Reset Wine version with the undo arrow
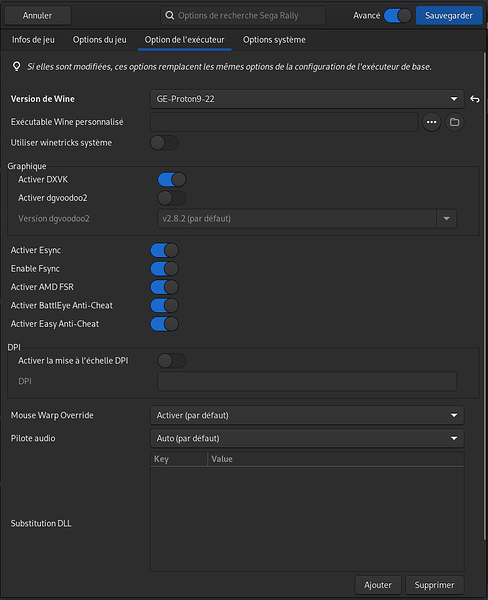 coord(475,99)
